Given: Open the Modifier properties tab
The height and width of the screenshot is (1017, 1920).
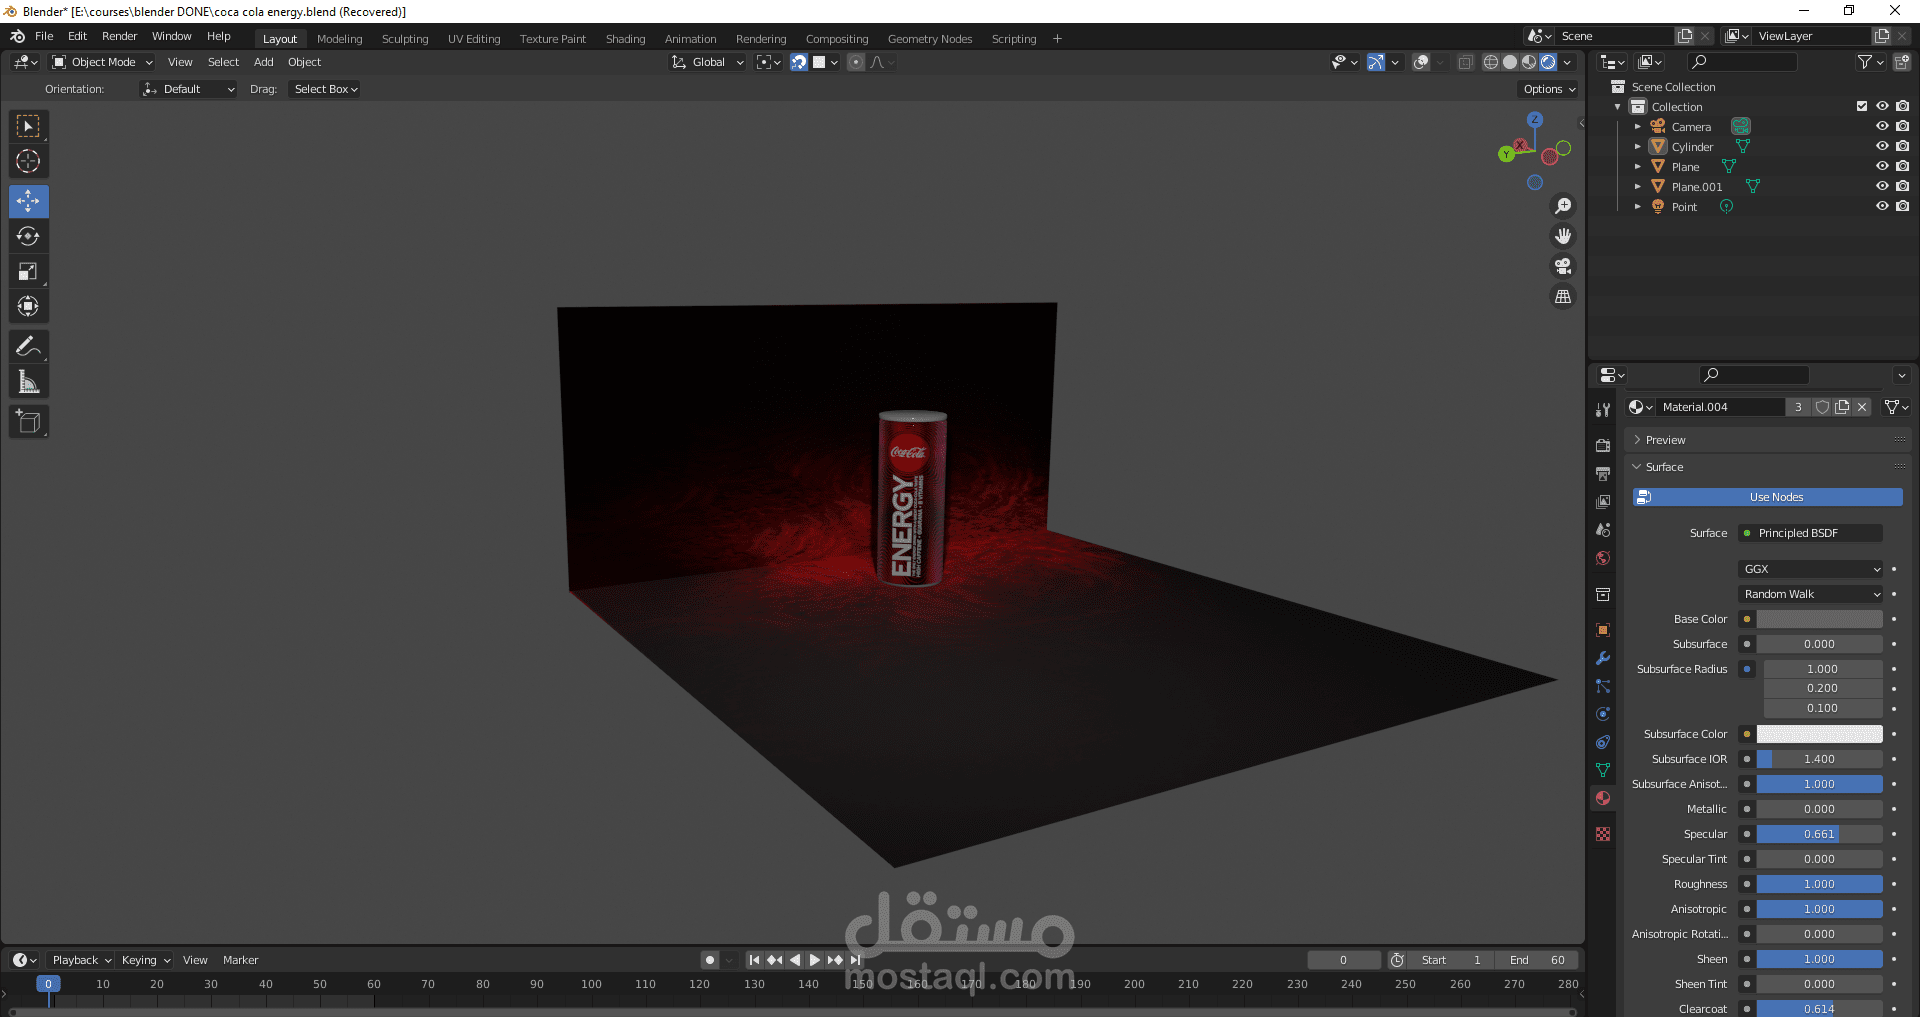Looking at the screenshot, I should [x=1603, y=658].
